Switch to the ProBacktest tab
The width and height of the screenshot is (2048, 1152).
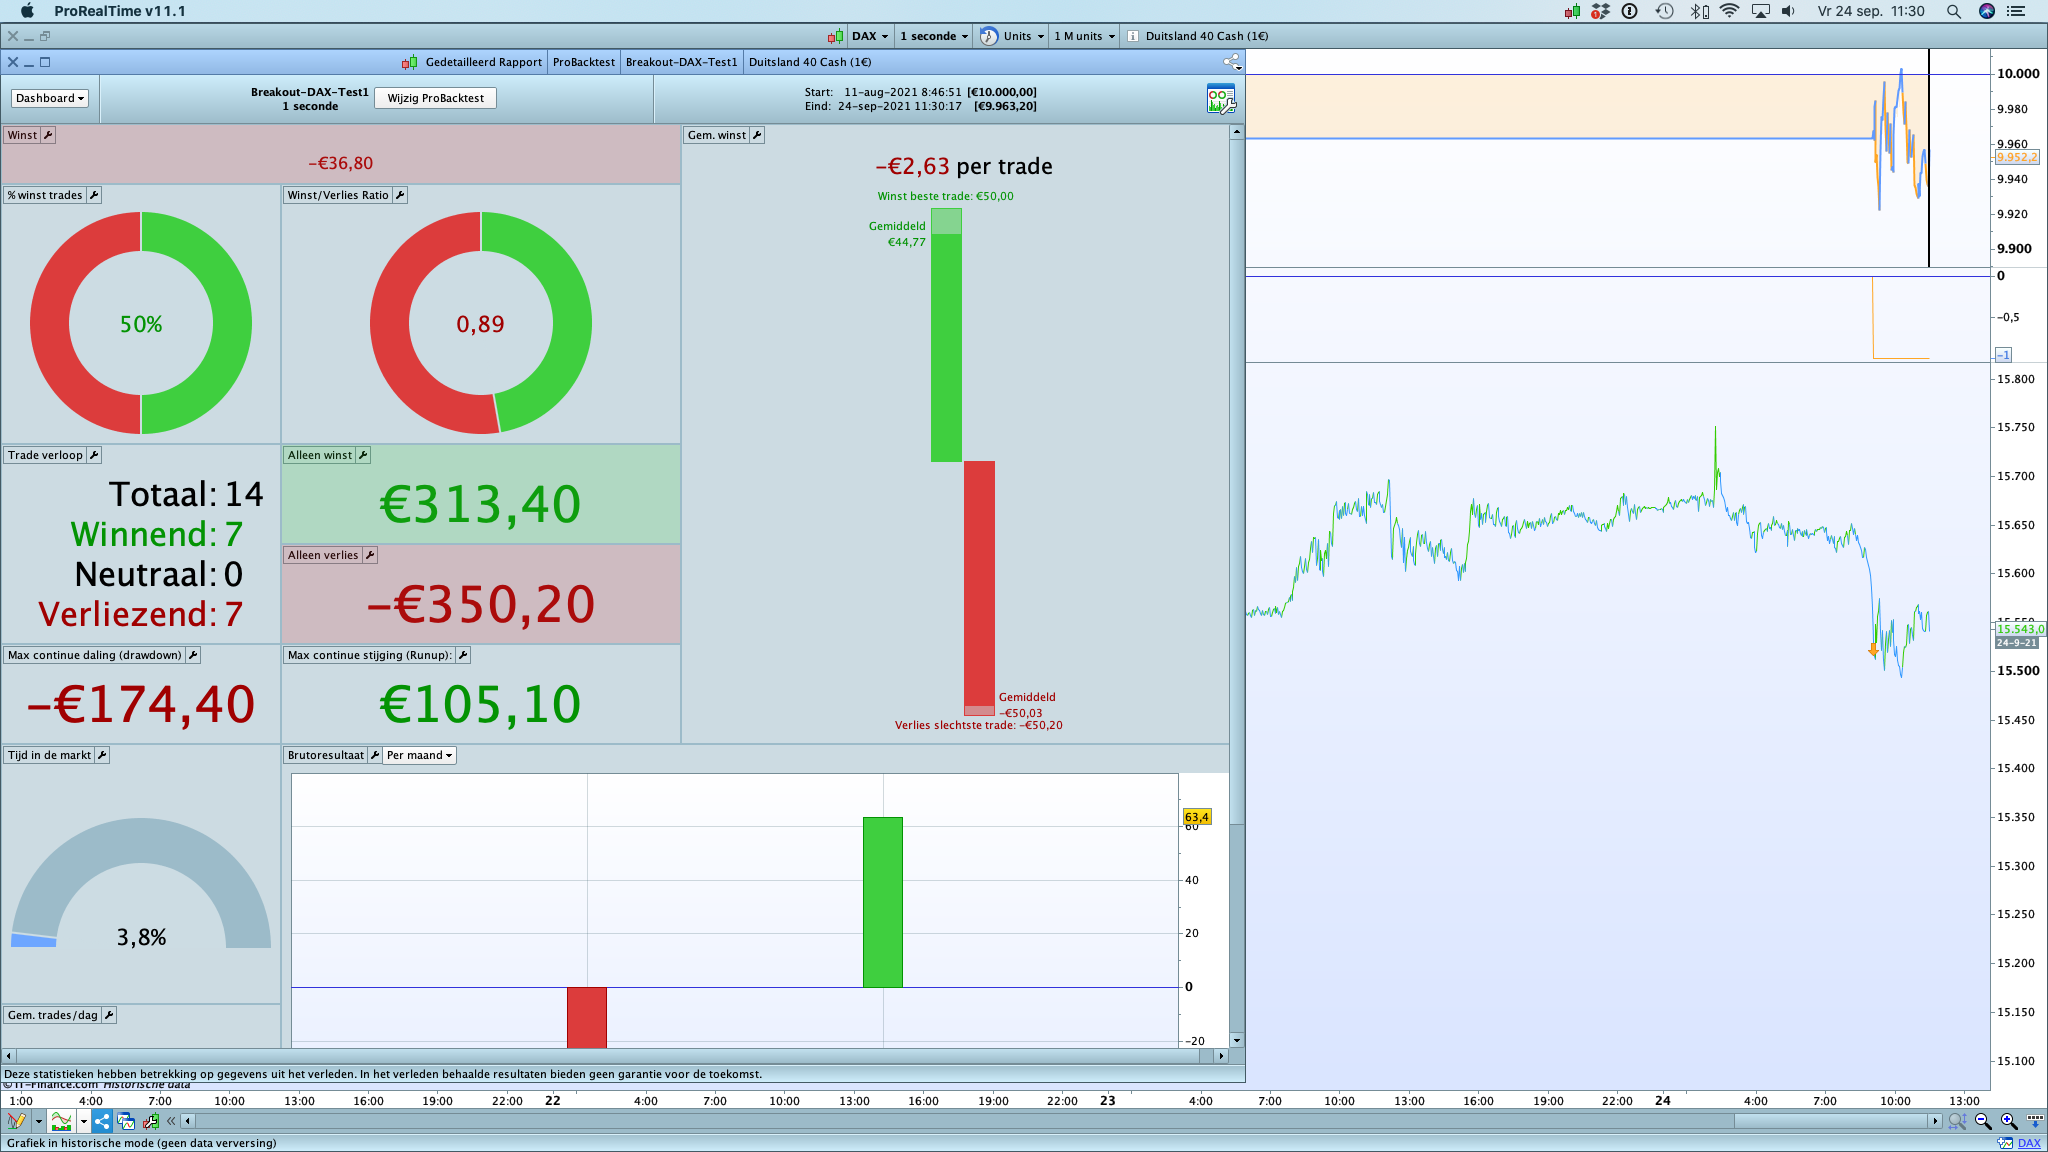tap(583, 62)
